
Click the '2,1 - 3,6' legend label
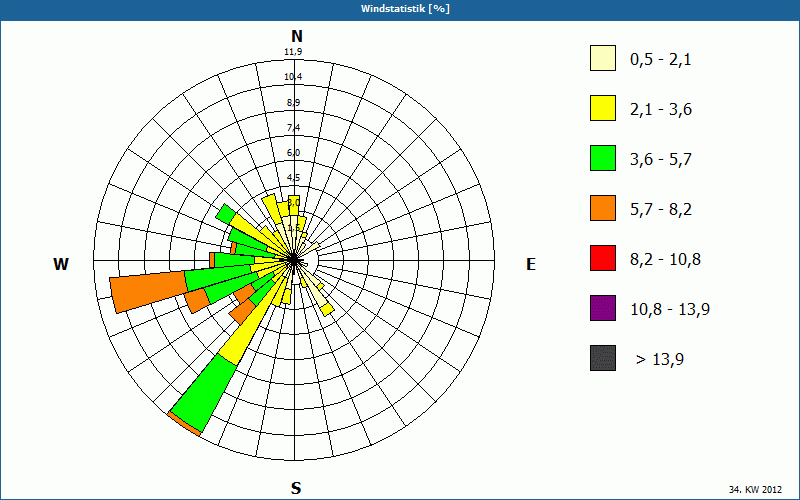(661, 110)
